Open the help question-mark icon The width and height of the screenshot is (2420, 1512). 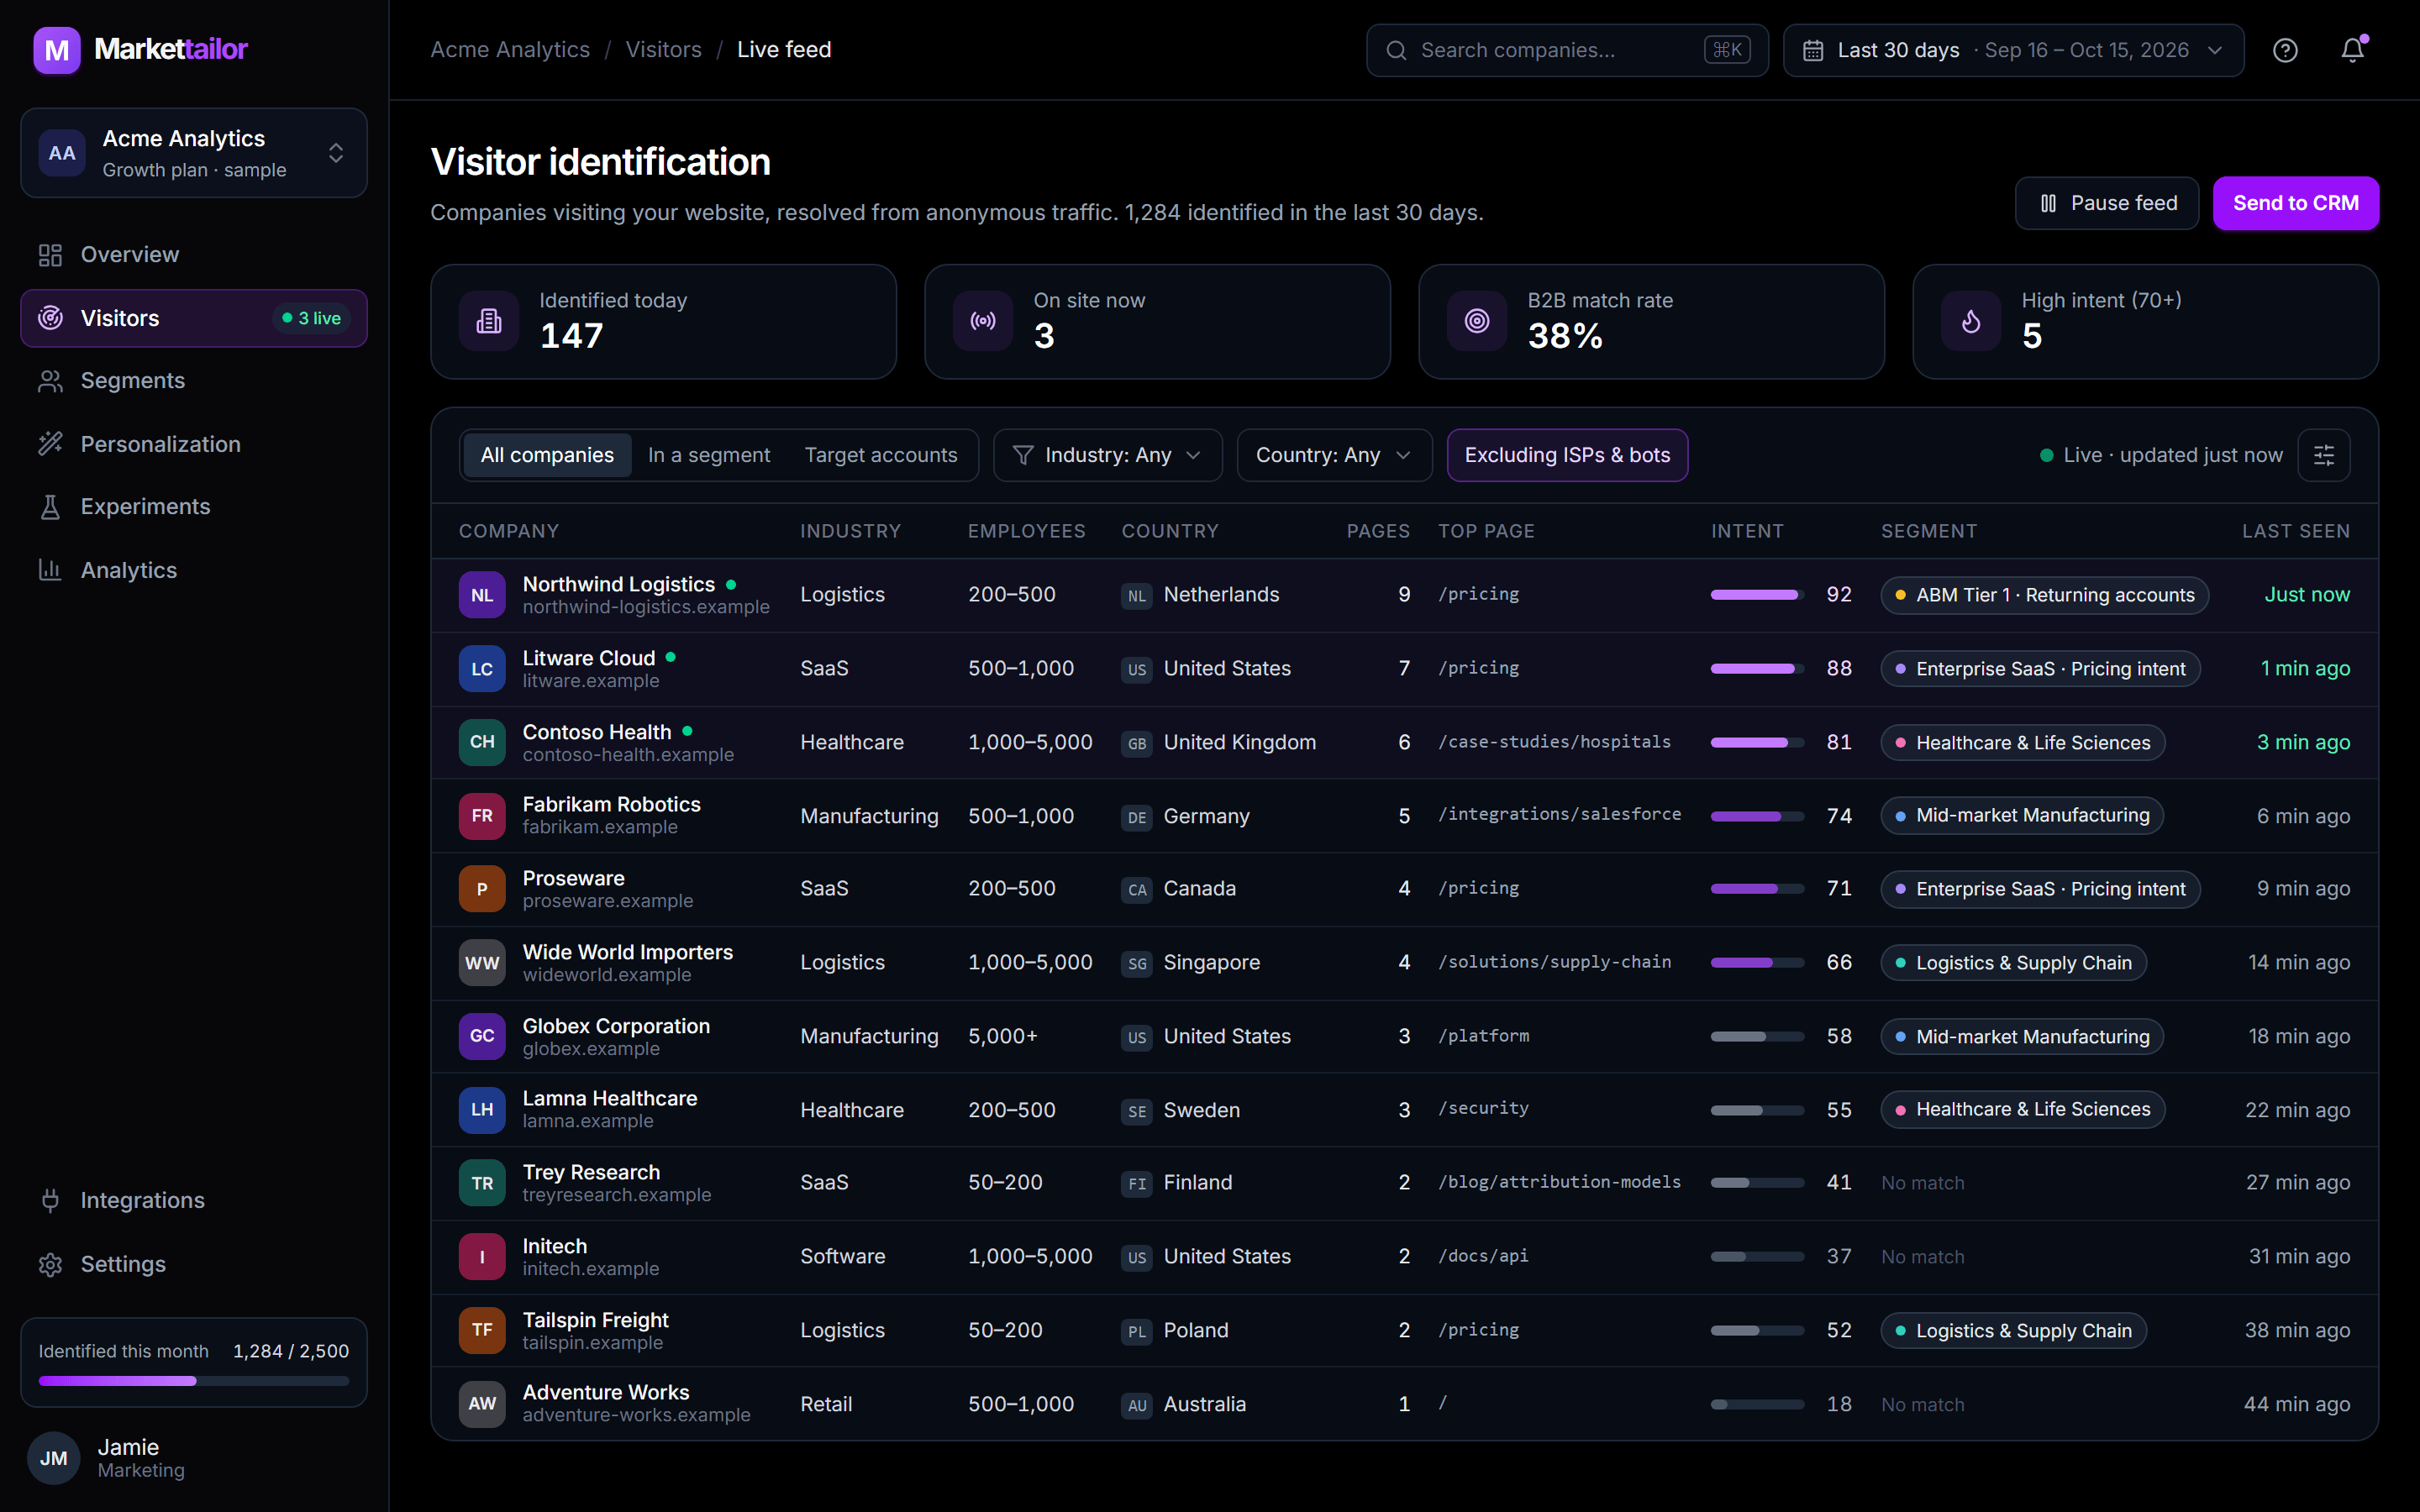pyautogui.click(x=2285, y=50)
